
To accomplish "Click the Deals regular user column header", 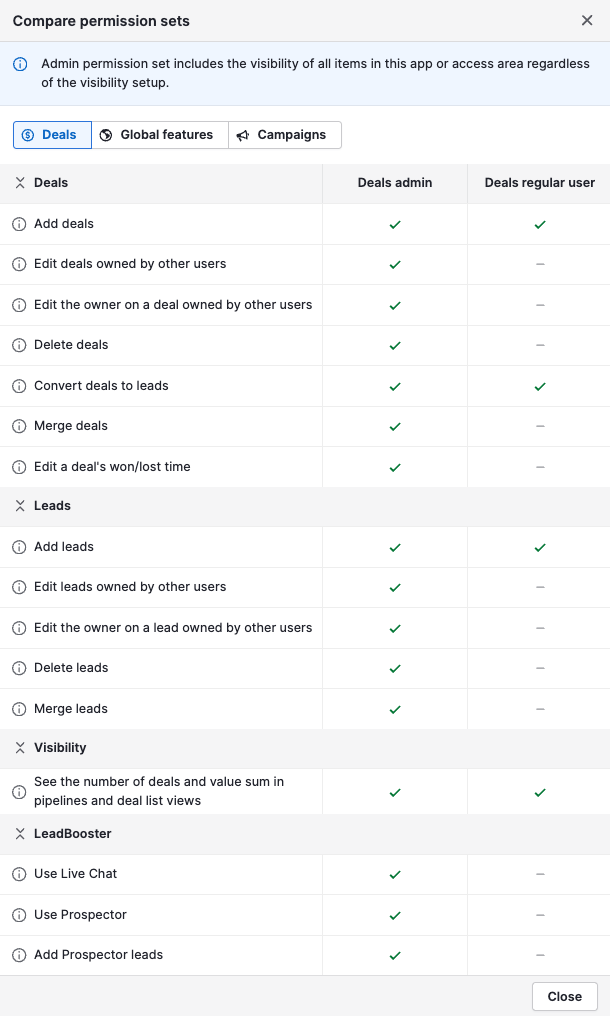I will point(540,183).
